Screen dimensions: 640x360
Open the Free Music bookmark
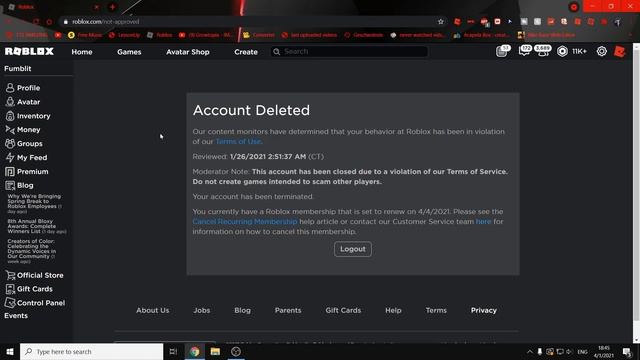pos(85,35)
